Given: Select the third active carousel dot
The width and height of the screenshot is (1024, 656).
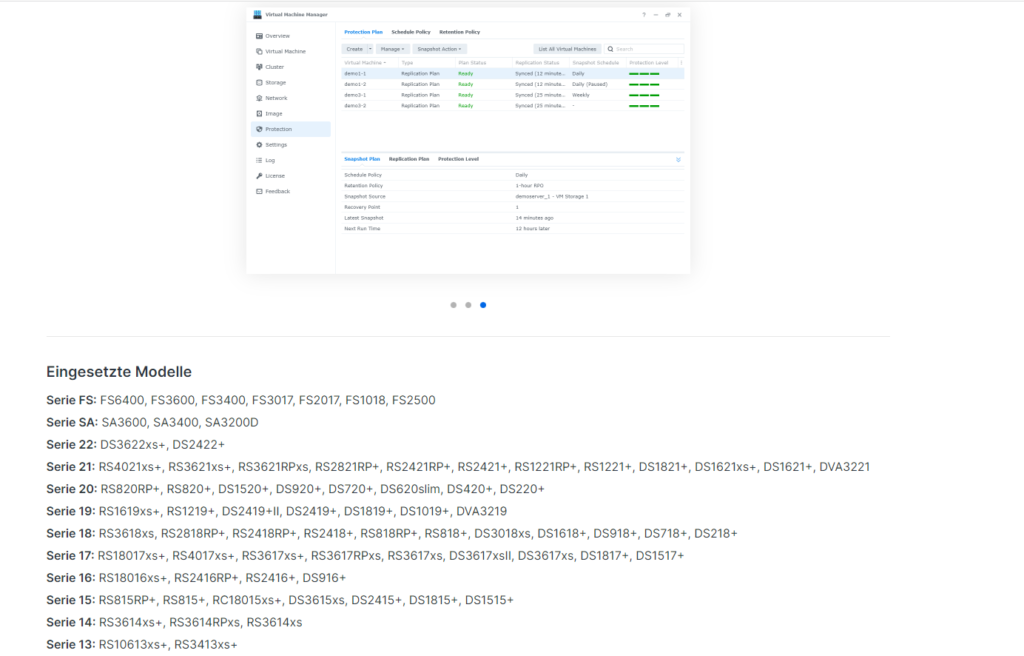Looking at the screenshot, I should pos(483,305).
